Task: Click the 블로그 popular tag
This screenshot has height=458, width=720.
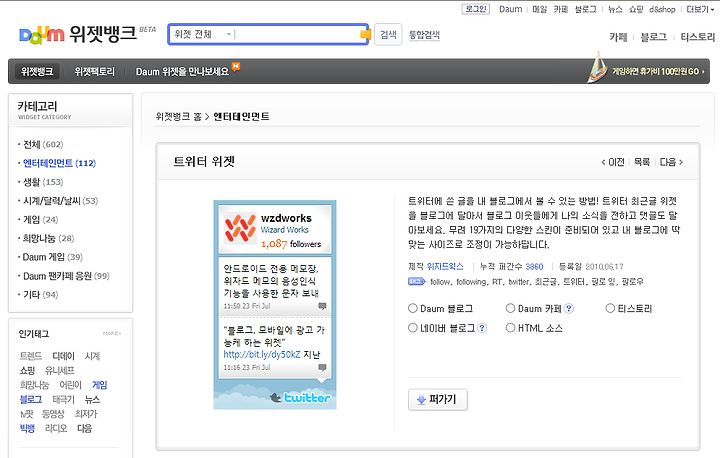Action: pos(31,400)
